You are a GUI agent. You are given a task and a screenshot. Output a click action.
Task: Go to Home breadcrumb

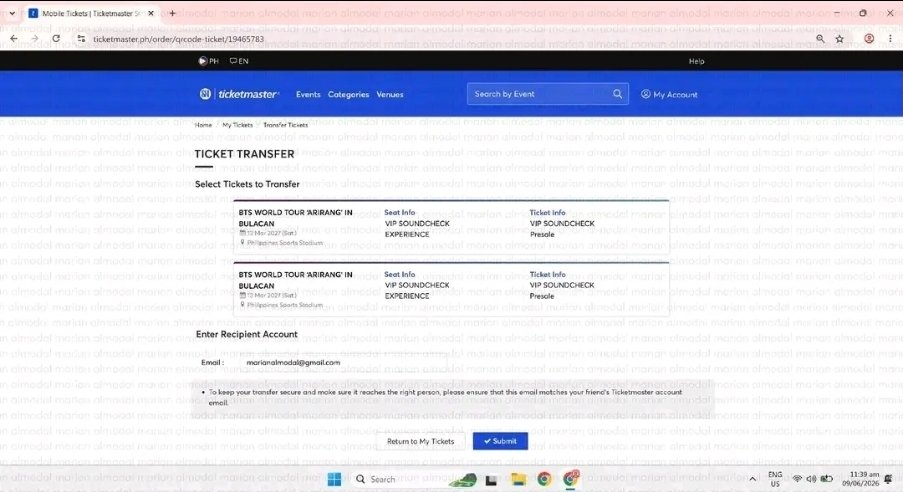tap(203, 124)
